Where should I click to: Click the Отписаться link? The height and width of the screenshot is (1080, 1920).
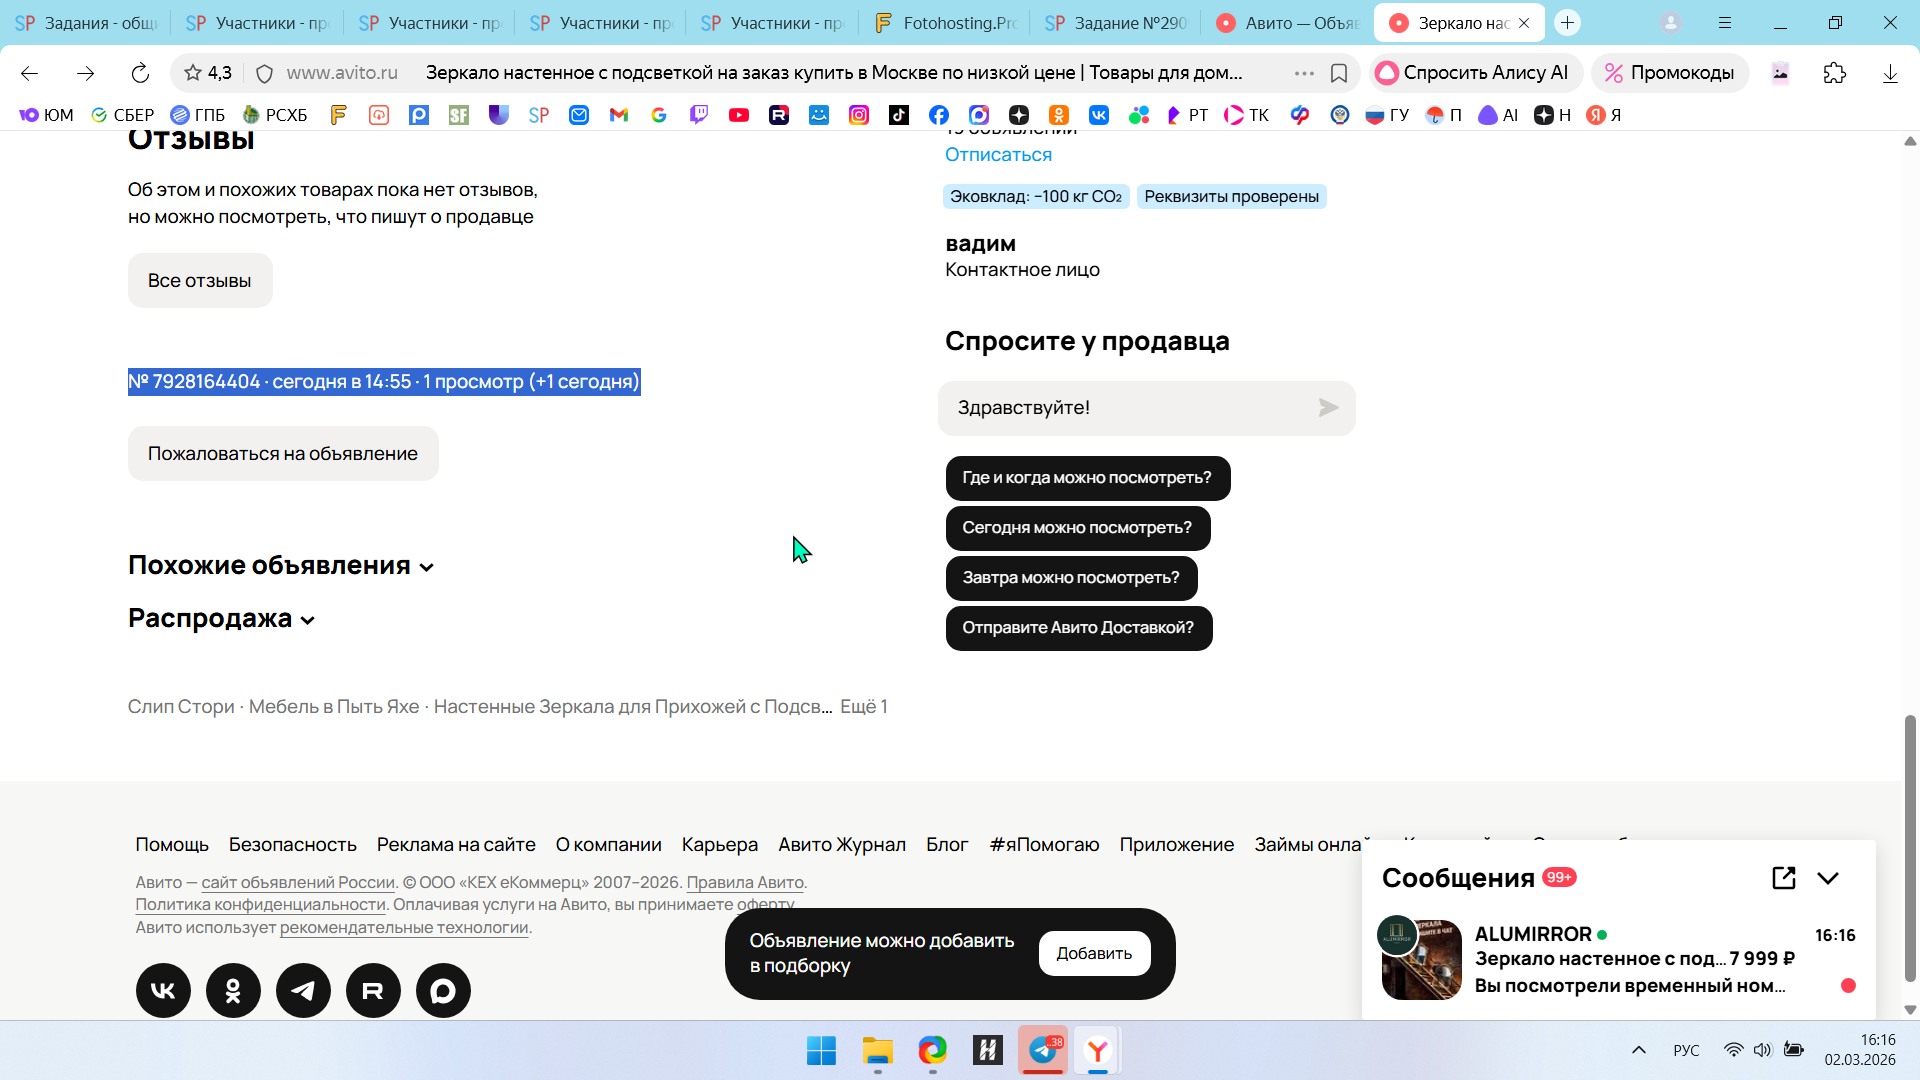click(998, 155)
